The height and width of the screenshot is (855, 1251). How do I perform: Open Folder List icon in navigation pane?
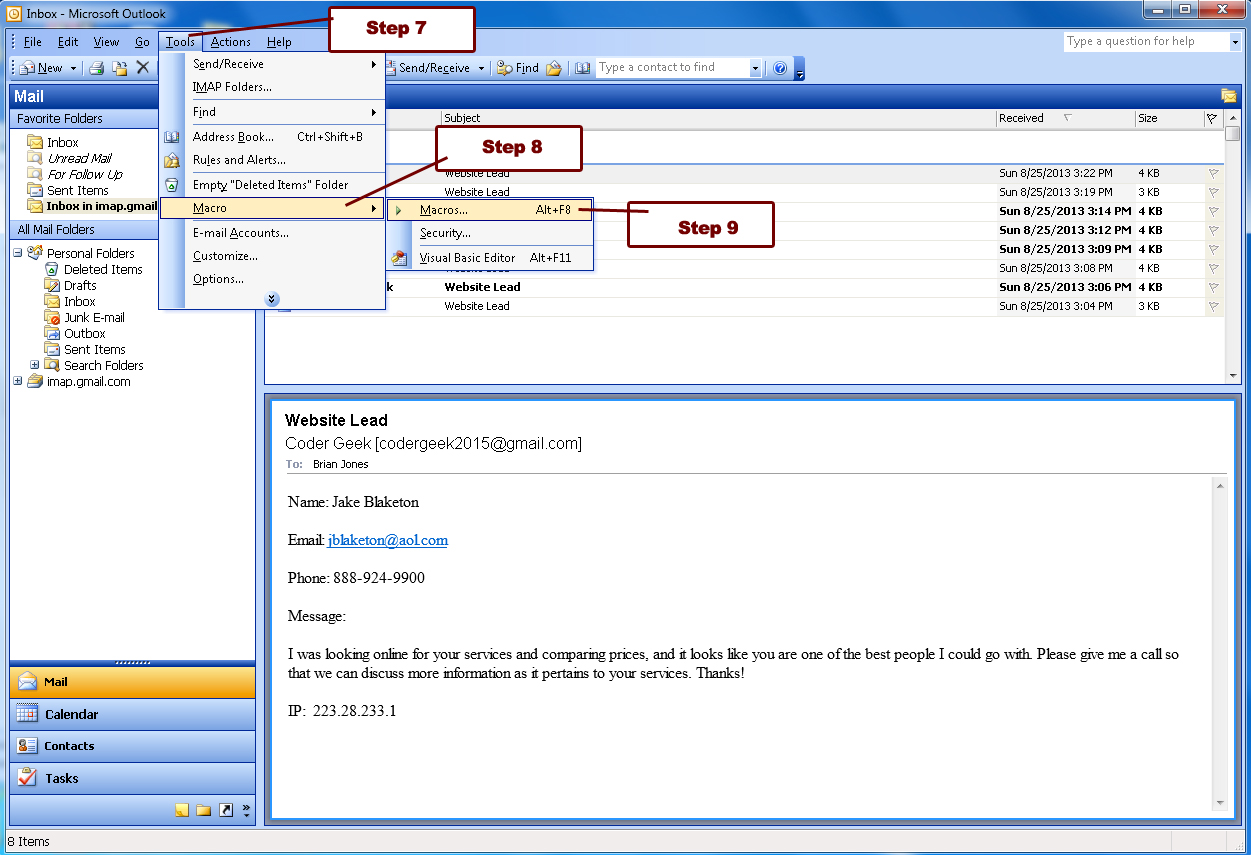click(204, 811)
